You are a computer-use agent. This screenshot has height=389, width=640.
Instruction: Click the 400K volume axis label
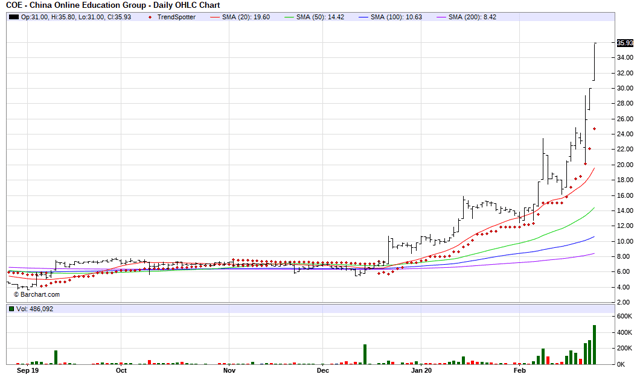tap(625, 333)
